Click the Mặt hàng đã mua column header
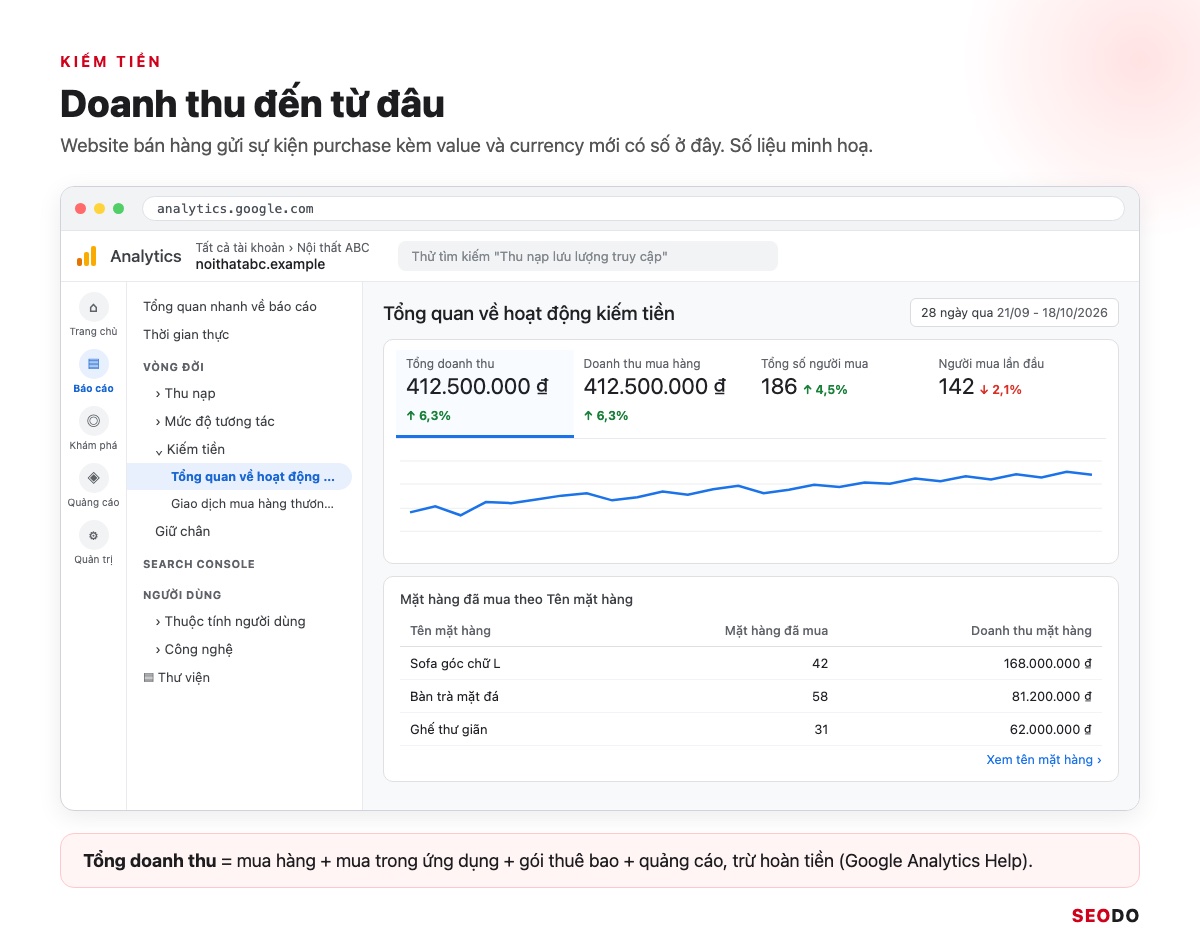Viewport: 1200px width, 948px height. click(x=777, y=631)
